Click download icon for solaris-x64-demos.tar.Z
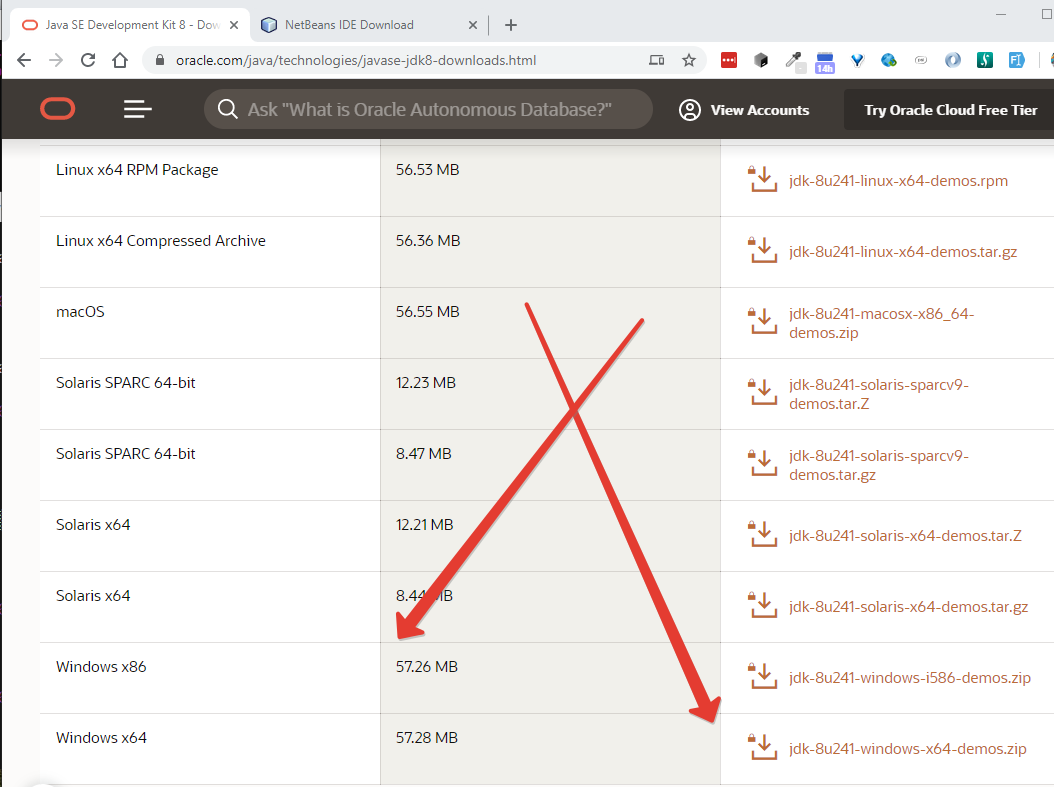Image resolution: width=1054 pixels, height=787 pixels. click(763, 534)
